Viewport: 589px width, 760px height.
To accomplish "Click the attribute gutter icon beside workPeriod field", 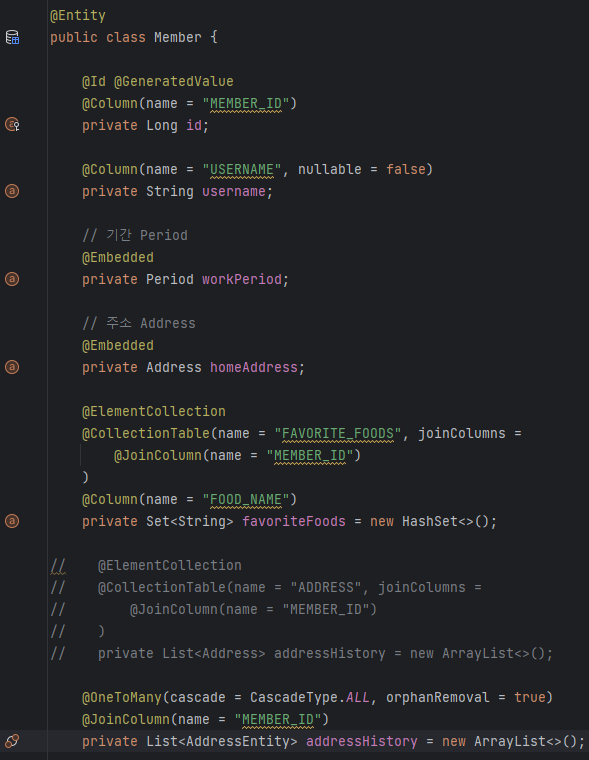I will (x=12, y=279).
